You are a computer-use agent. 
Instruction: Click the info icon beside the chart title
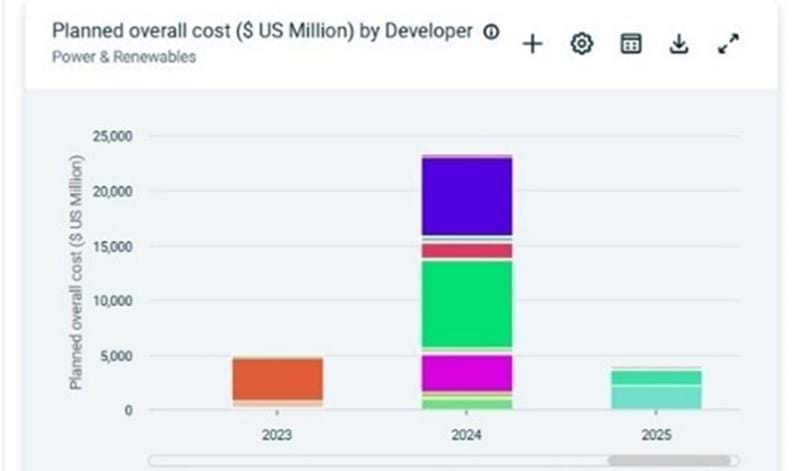pos(491,32)
